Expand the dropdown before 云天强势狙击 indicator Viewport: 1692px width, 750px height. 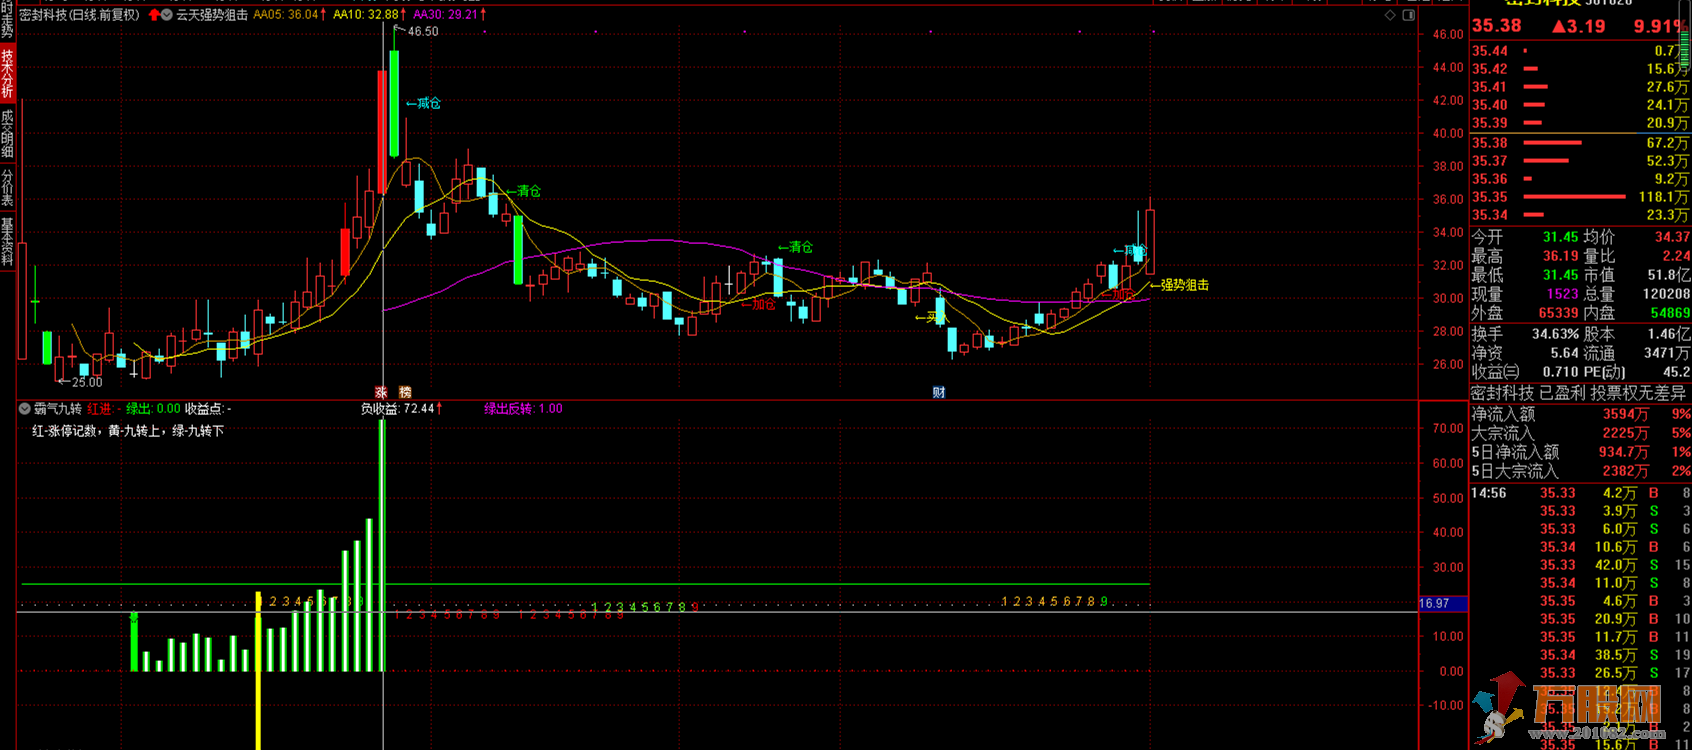[x=167, y=15]
